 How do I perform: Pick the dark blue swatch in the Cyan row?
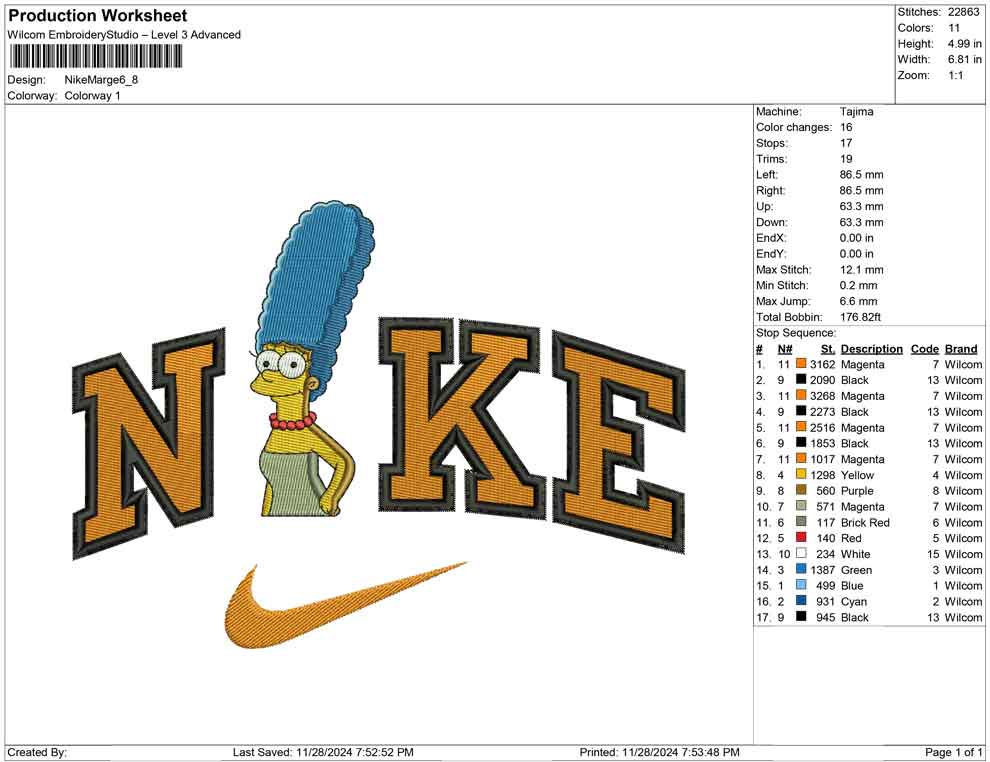click(801, 600)
